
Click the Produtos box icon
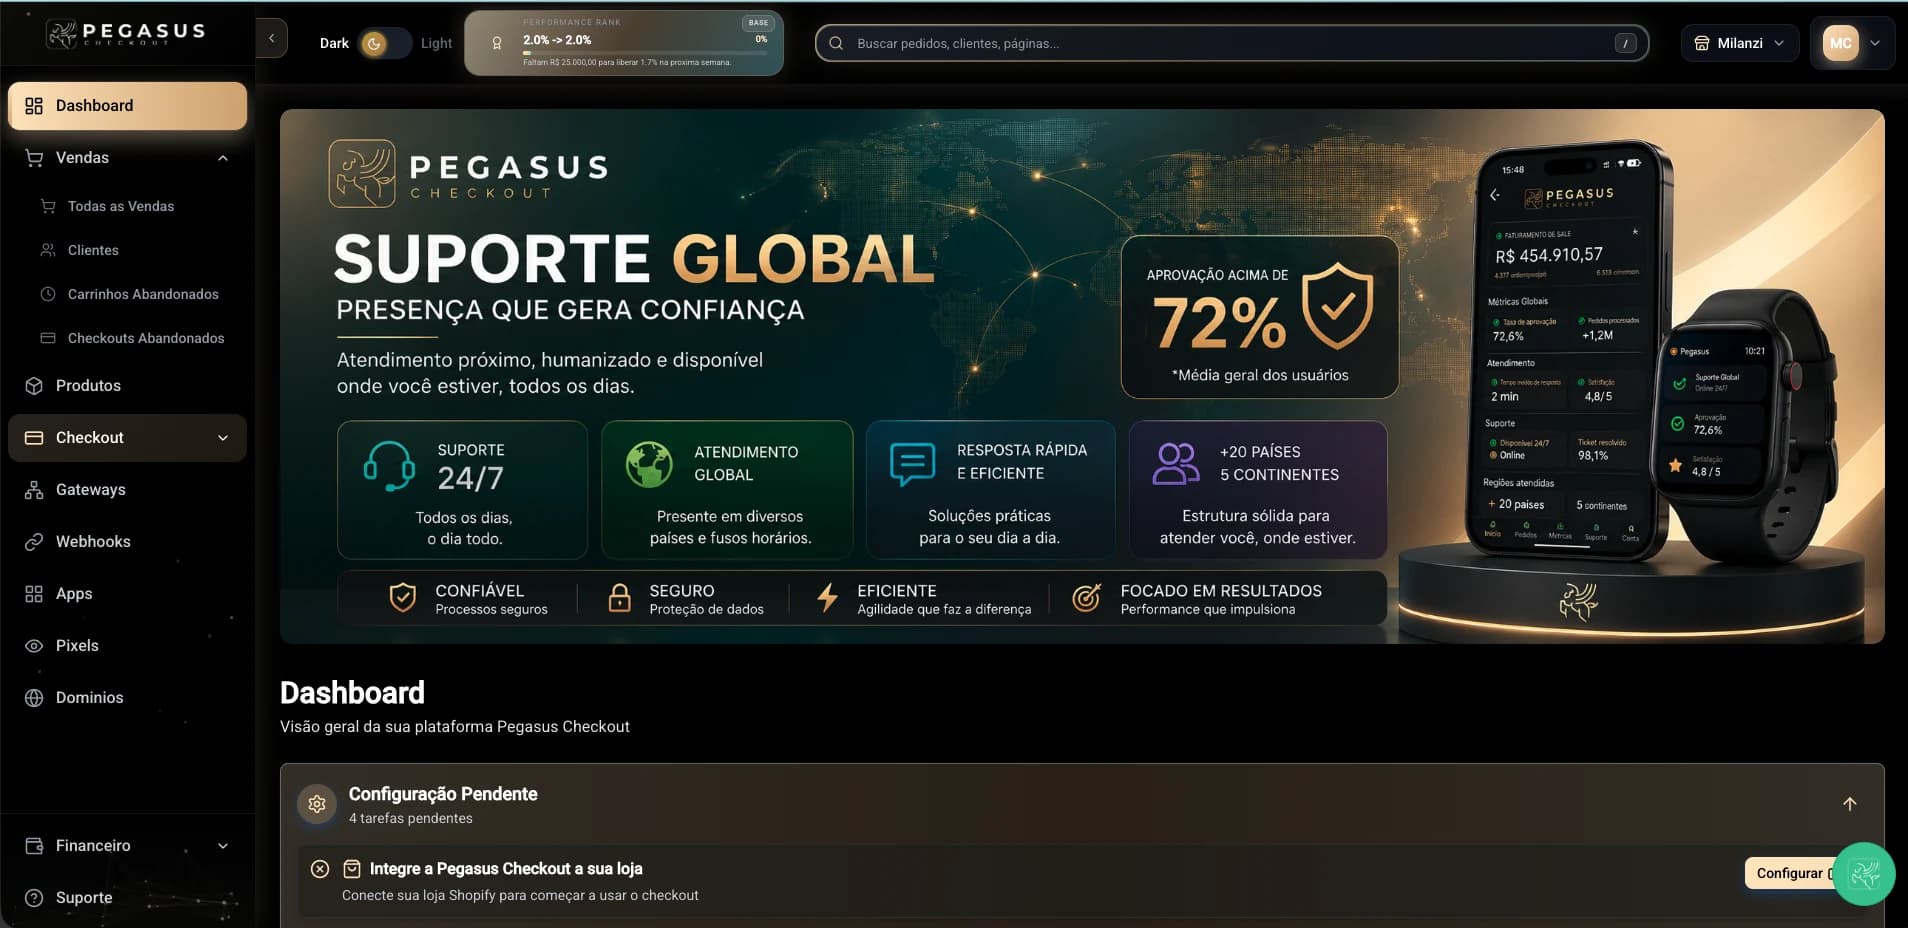coord(34,386)
